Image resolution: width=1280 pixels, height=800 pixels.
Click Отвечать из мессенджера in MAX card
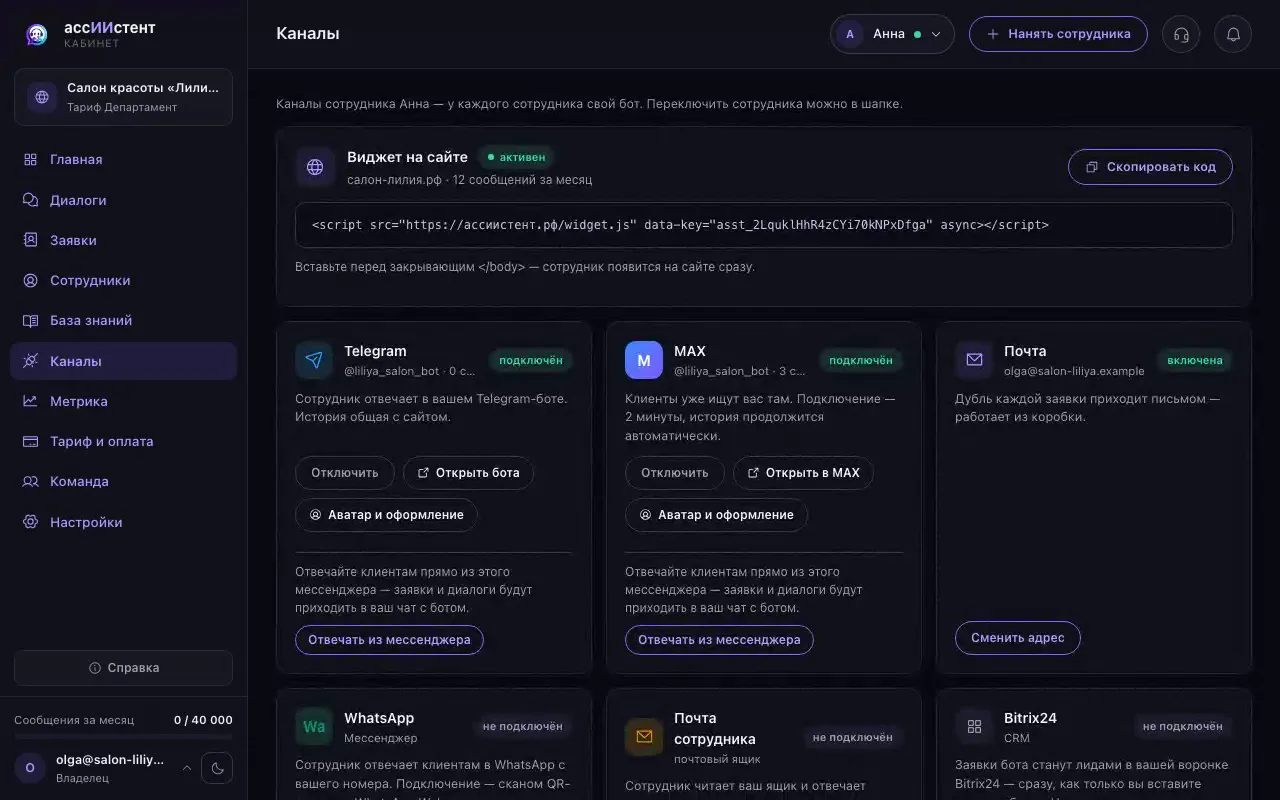719,640
